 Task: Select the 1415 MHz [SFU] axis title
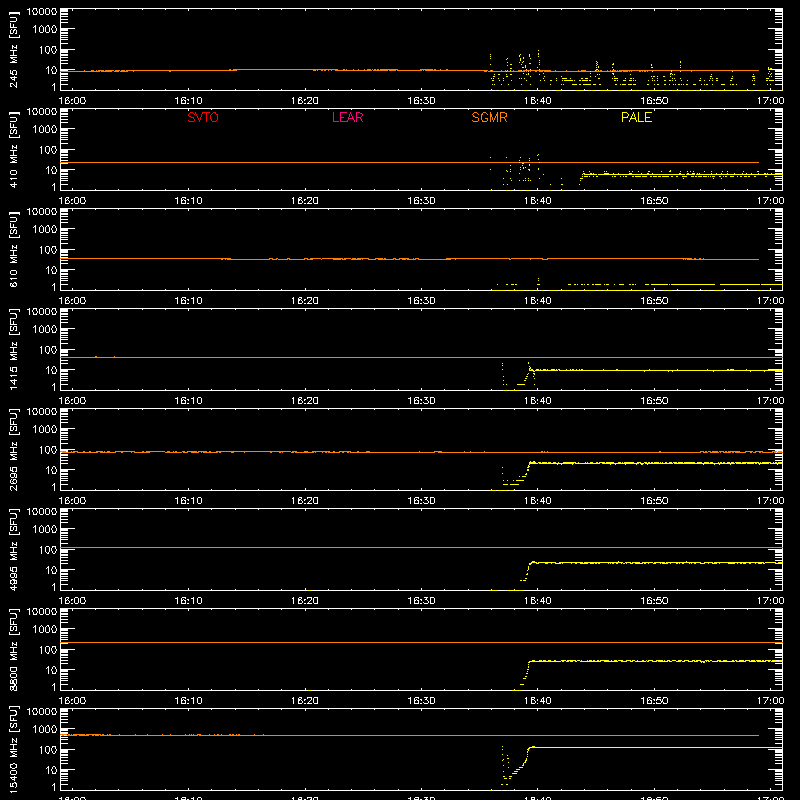click(14, 349)
